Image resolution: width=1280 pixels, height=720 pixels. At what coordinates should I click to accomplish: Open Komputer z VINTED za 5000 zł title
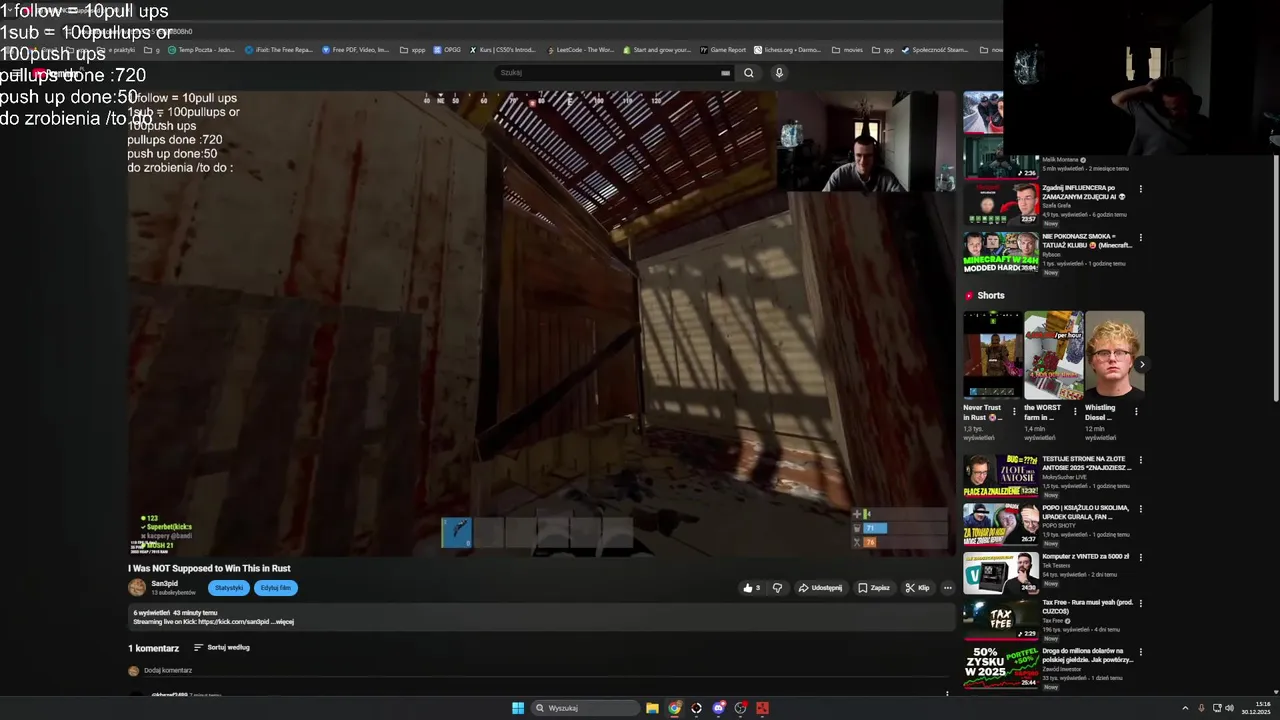tap(1085, 556)
